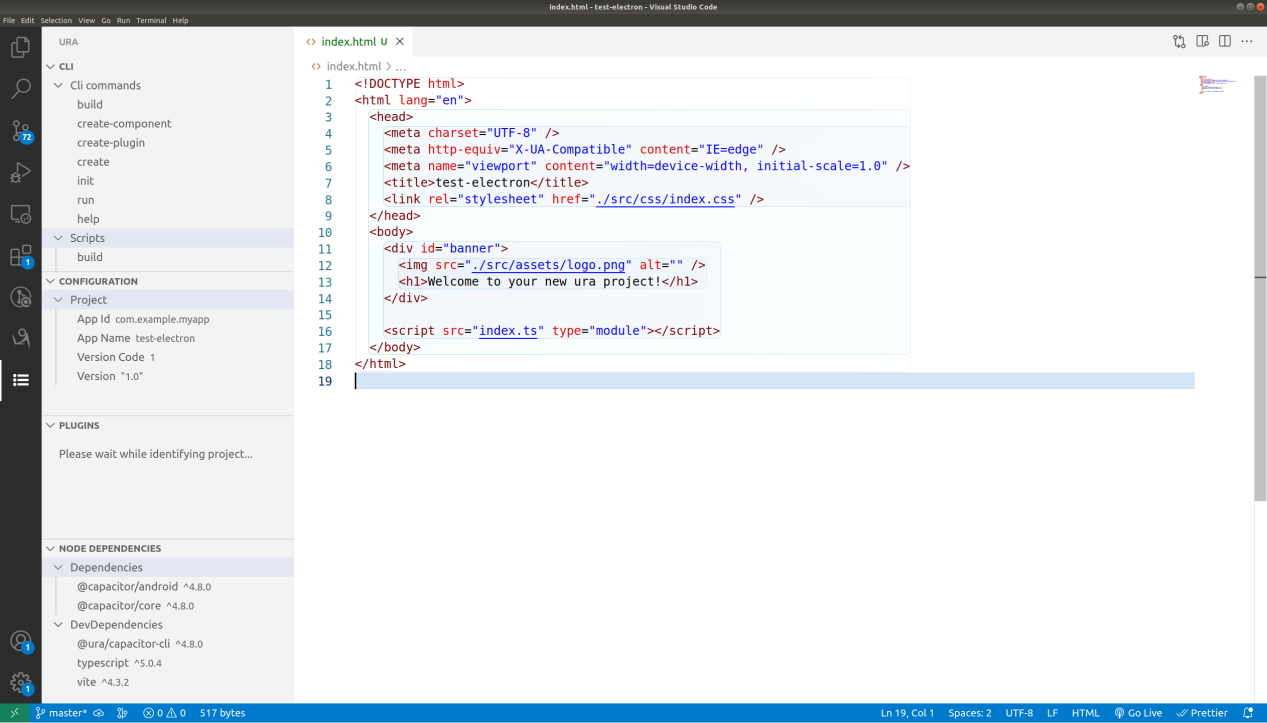Click the publish to cloud icon
The width and height of the screenshot is (1267, 723).
(99, 713)
